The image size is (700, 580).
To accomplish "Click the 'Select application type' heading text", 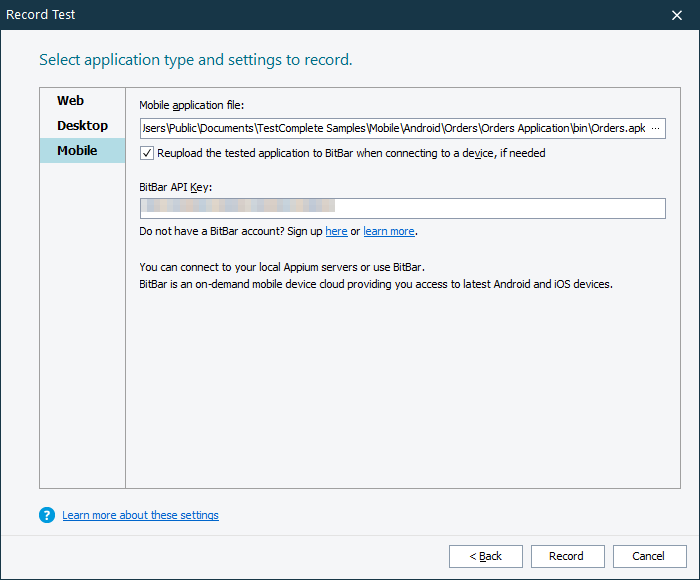I will click(x=195, y=60).
